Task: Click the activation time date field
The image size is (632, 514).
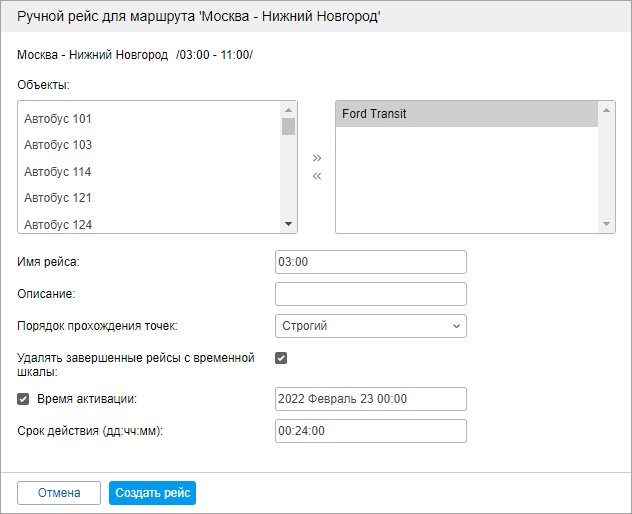Action: 370,399
